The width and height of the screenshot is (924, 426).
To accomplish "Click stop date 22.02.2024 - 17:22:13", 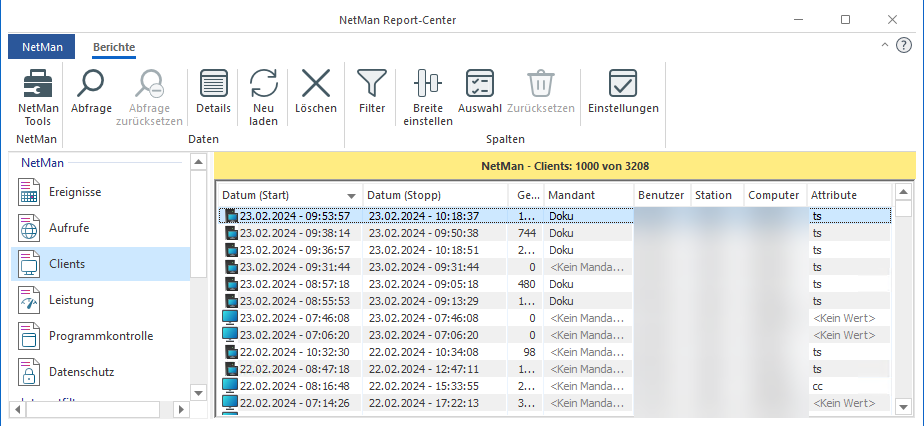I will click(424, 404).
